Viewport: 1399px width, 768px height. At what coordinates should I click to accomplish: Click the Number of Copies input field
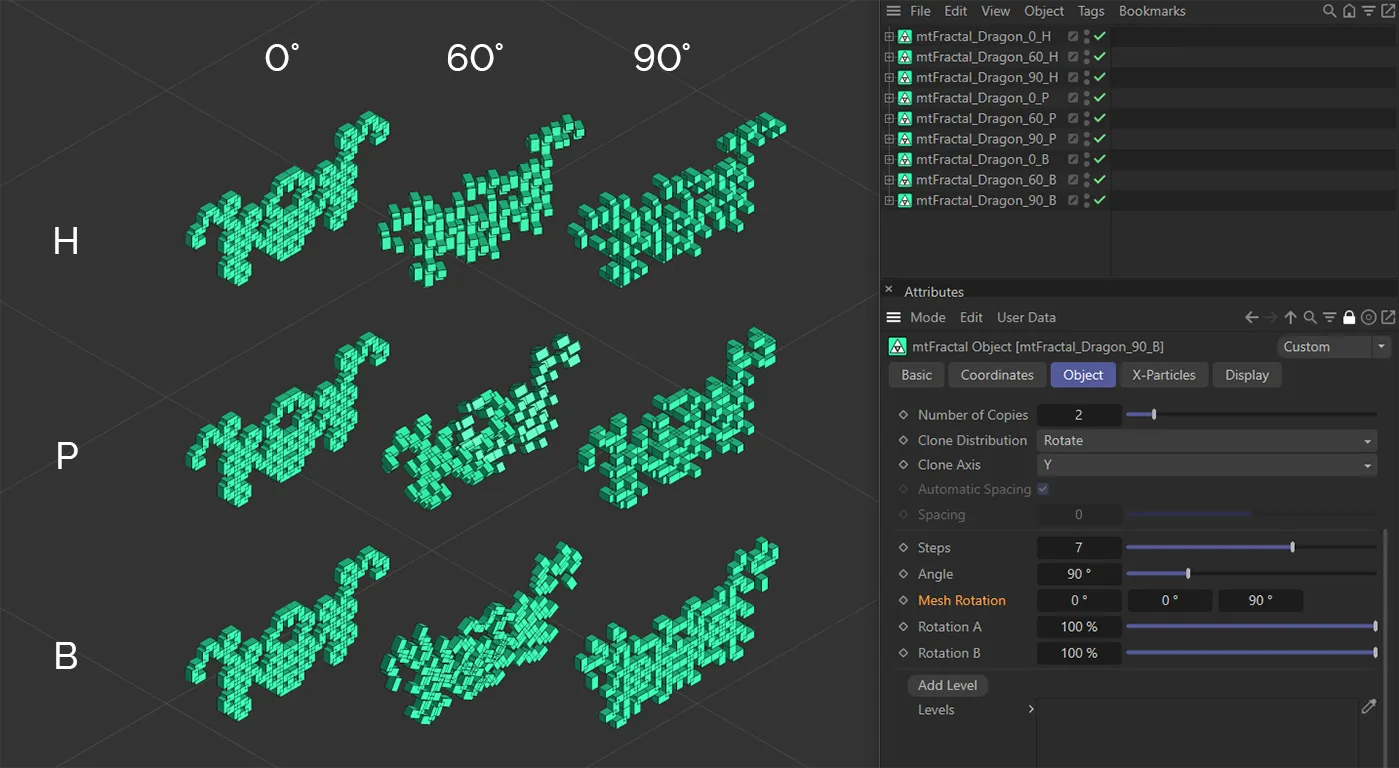[1079, 414]
